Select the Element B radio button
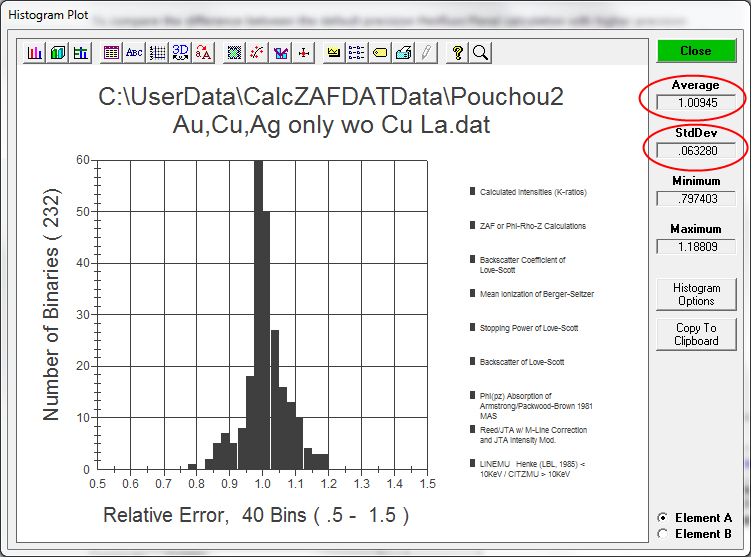 click(x=662, y=534)
